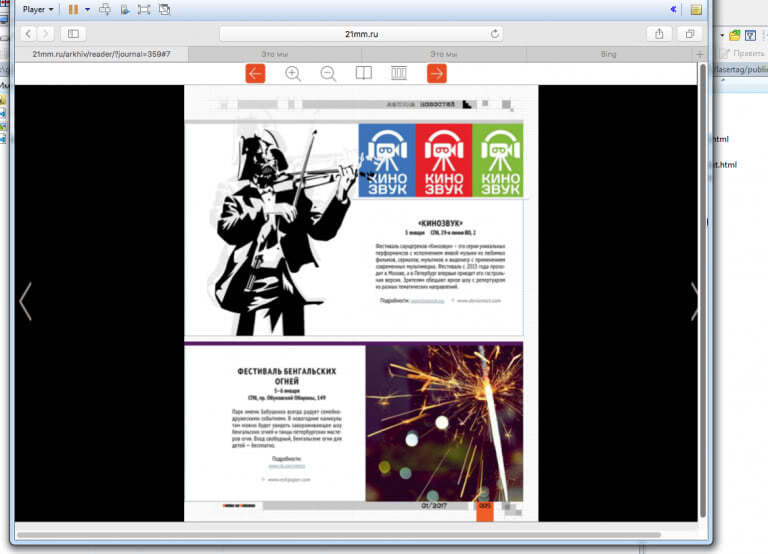Zoom out with the magnifier minus icon
Image resolution: width=768 pixels, height=554 pixels.
[x=328, y=73]
